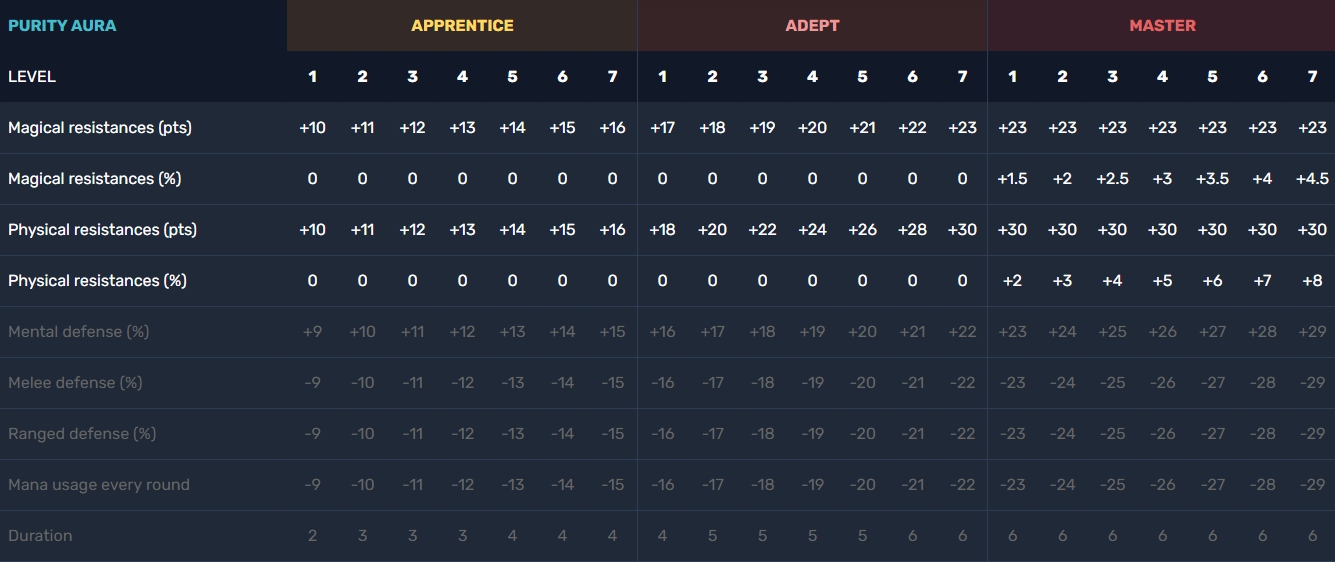
Task: Select the Melee defense (%) row label
Action: click(x=75, y=383)
